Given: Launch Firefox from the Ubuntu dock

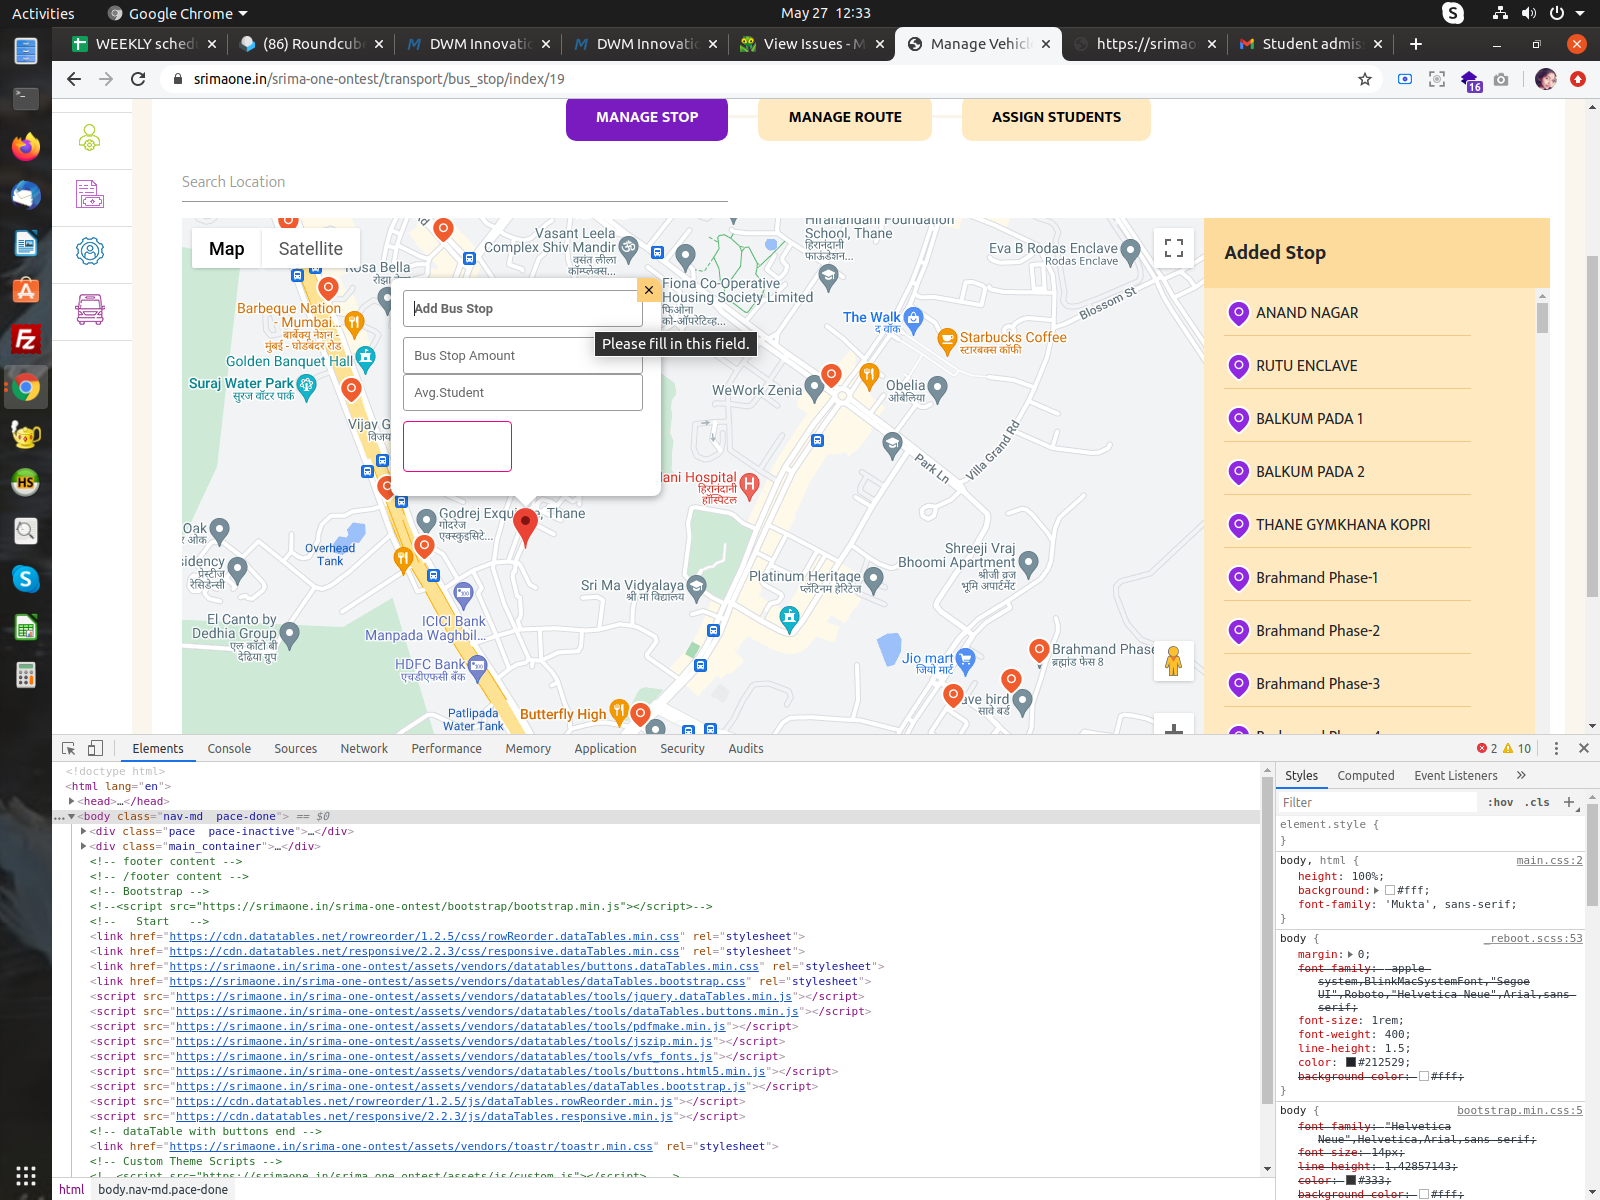Looking at the screenshot, I should point(26,147).
